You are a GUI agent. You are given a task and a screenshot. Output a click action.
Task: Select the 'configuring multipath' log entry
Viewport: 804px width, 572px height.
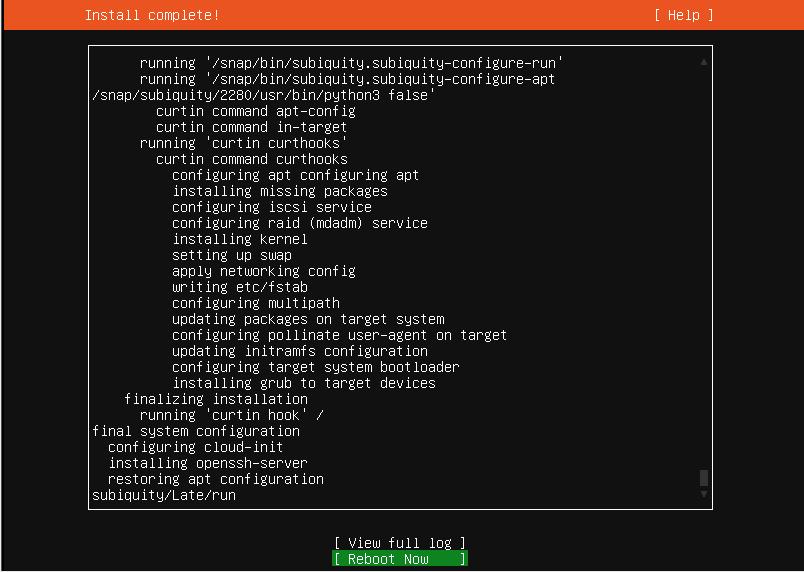[256, 303]
